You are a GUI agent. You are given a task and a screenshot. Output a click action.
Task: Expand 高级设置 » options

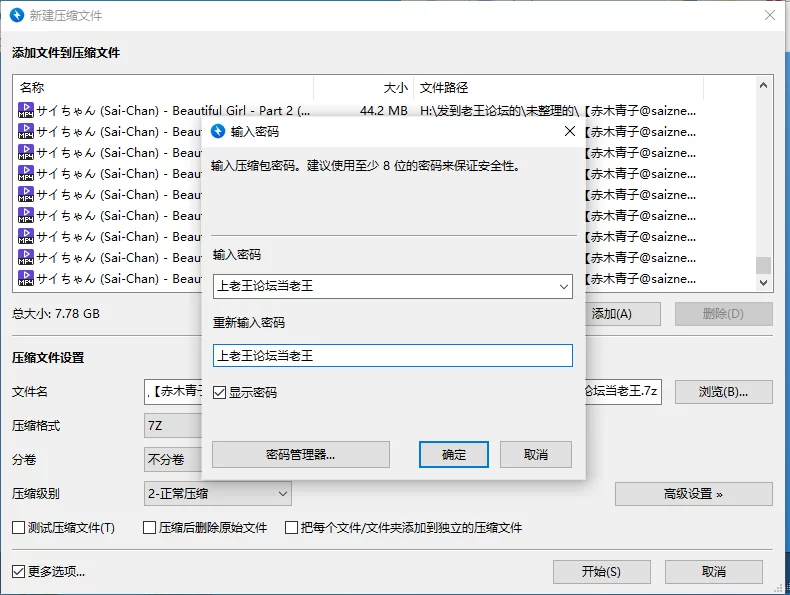coord(693,494)
